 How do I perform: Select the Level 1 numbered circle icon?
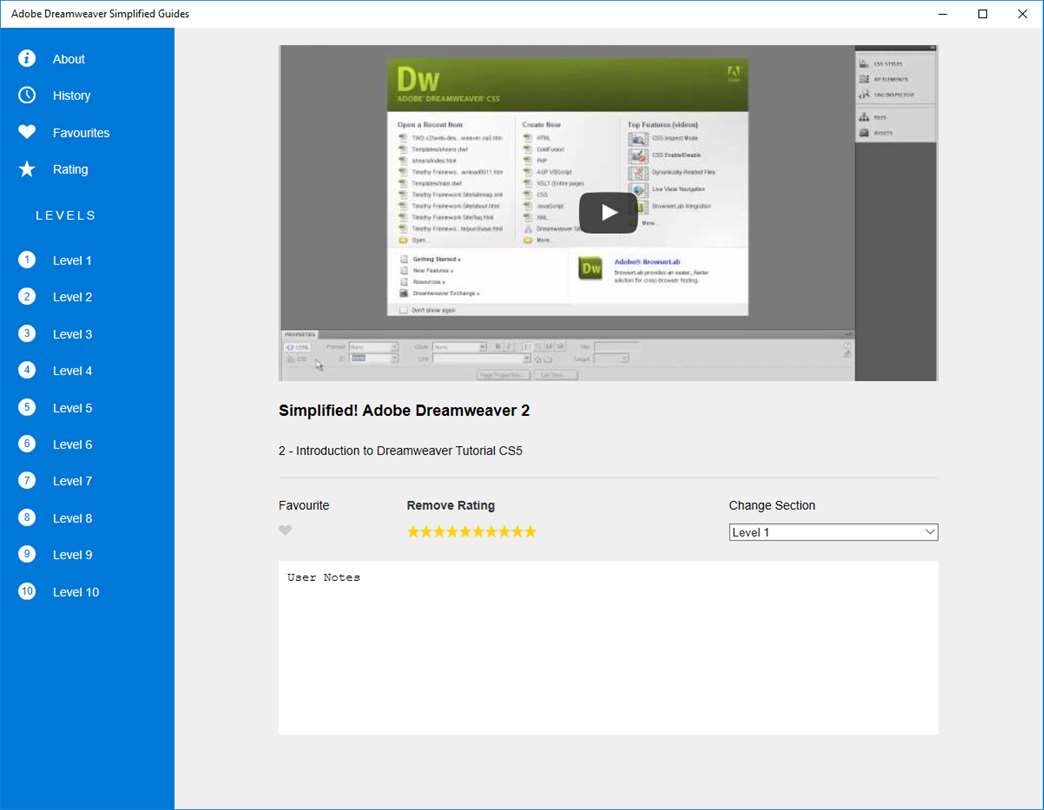[27, 260]
